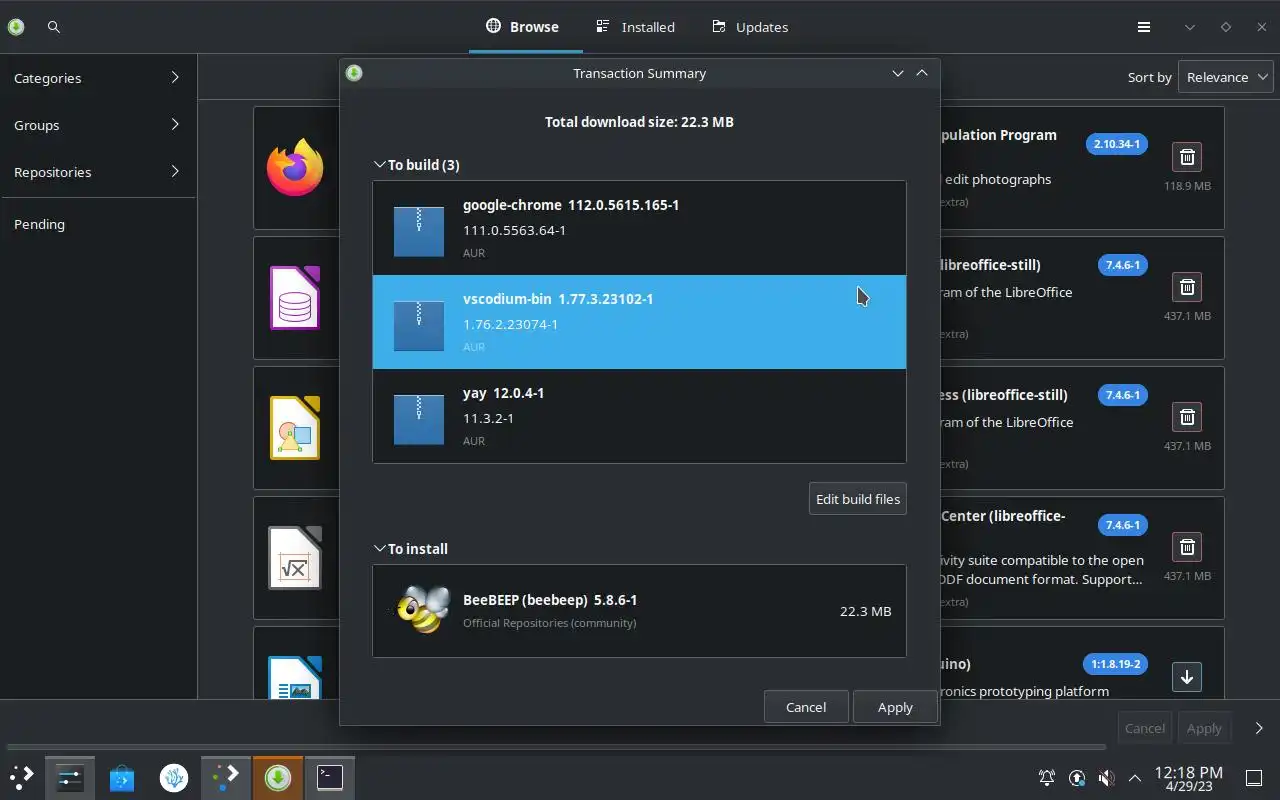This screenshot has height=800, width=1280.
Task: Click the right chevron beside main Apply button
Action: (x=1259, y=728)
